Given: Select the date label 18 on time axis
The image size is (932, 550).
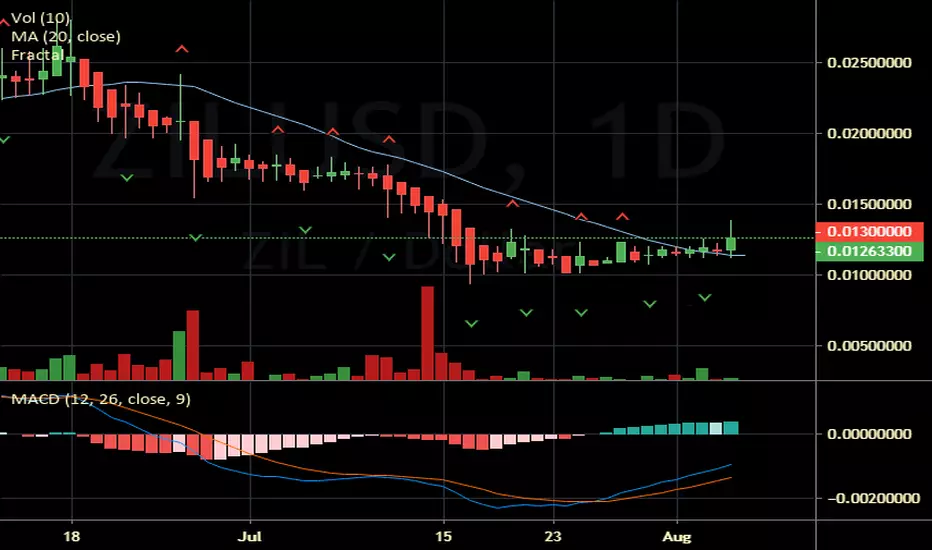Looking at the screenshot, I should pos(71,536).
